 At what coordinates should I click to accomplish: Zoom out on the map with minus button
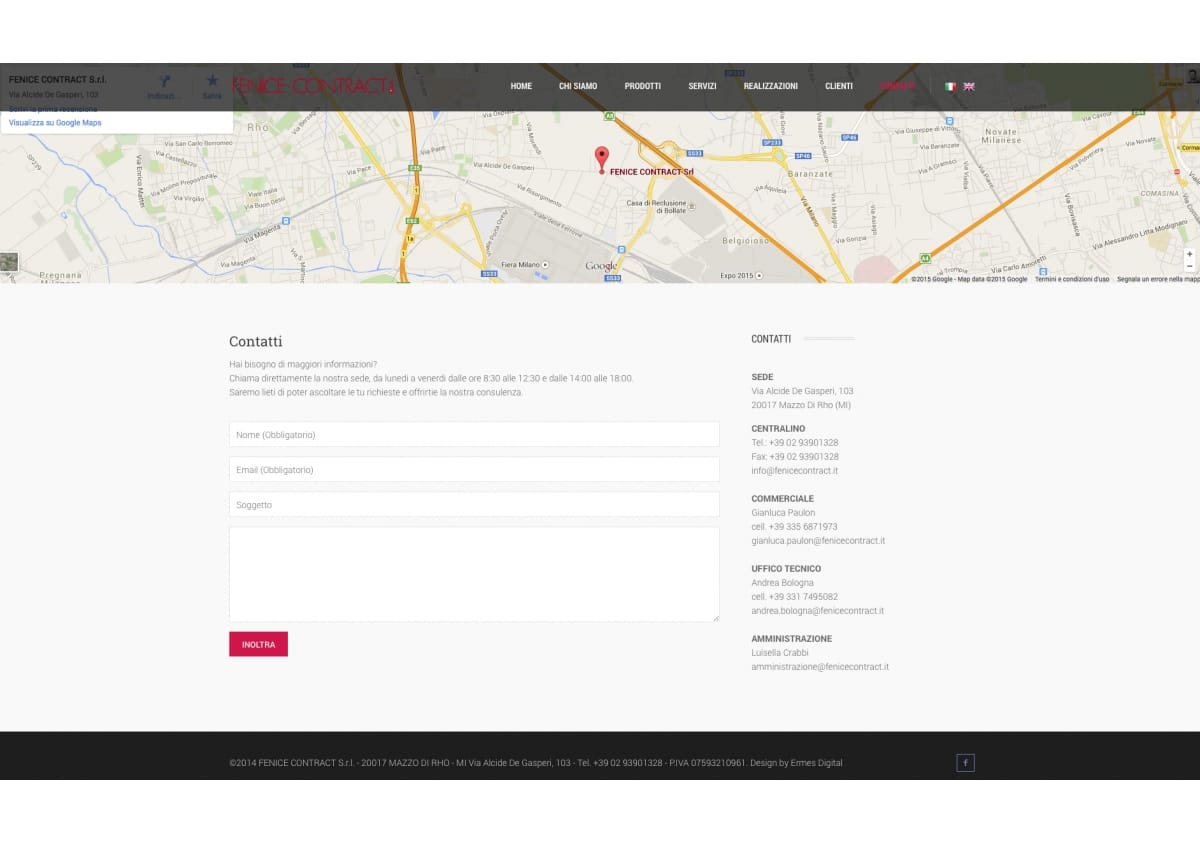click(x=1189, y=267)
